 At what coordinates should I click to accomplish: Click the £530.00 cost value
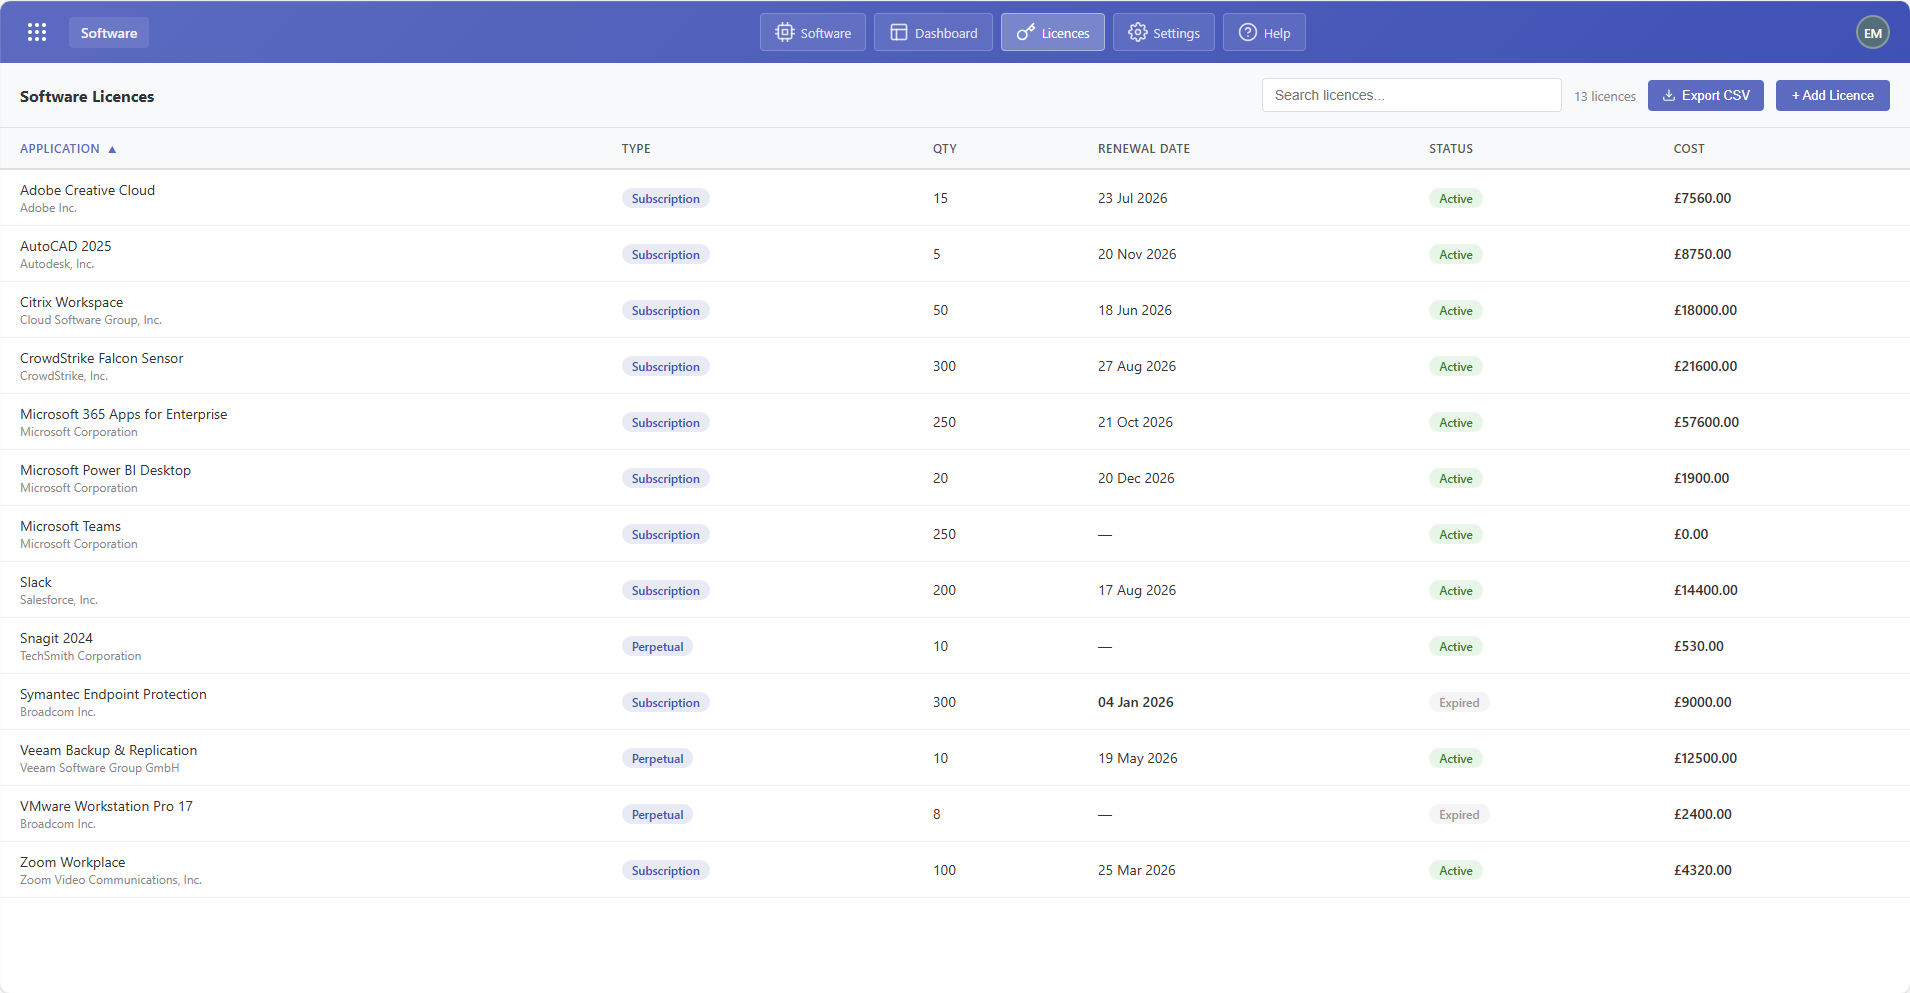1699,646
